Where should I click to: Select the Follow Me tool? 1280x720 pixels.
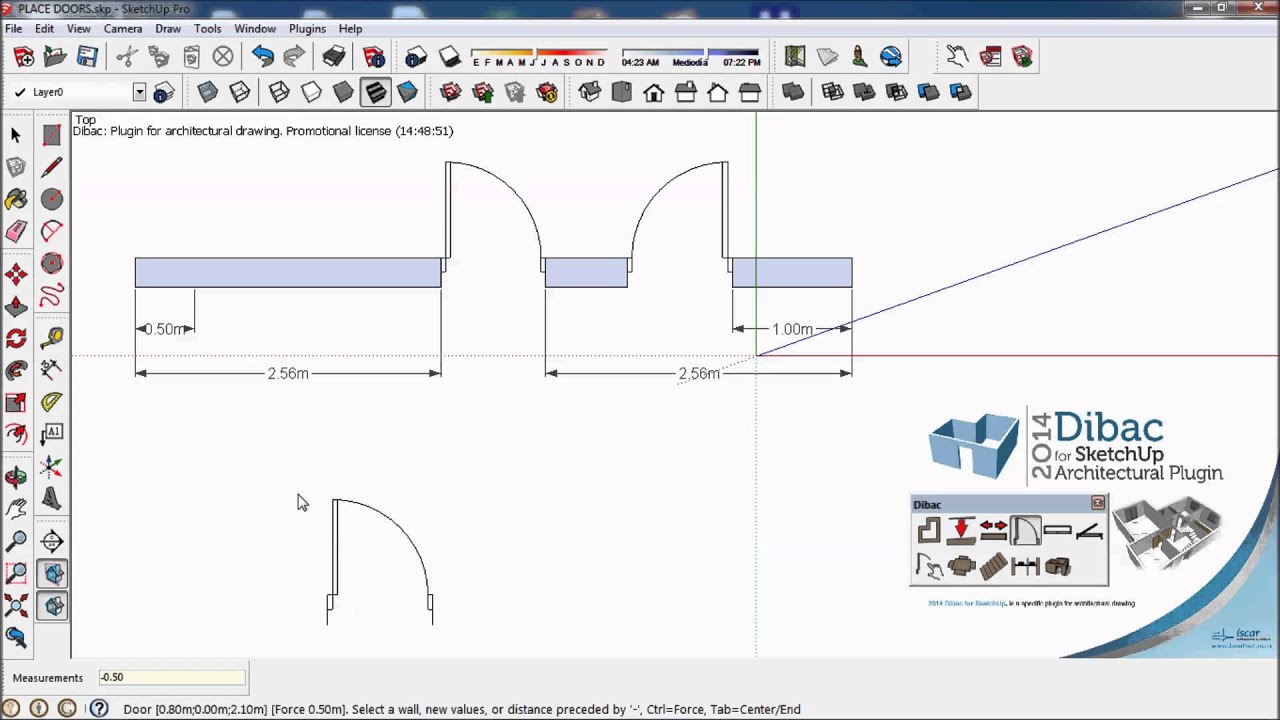click(16, 371)
